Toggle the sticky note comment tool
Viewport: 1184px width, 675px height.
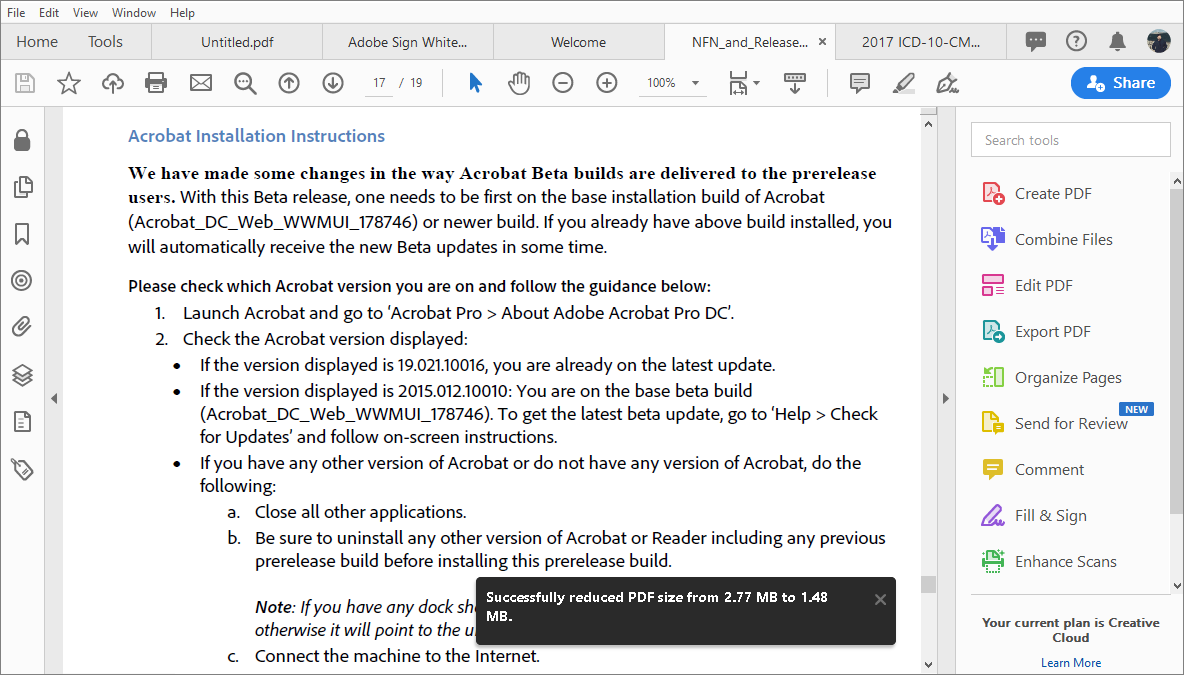(859, 83)
